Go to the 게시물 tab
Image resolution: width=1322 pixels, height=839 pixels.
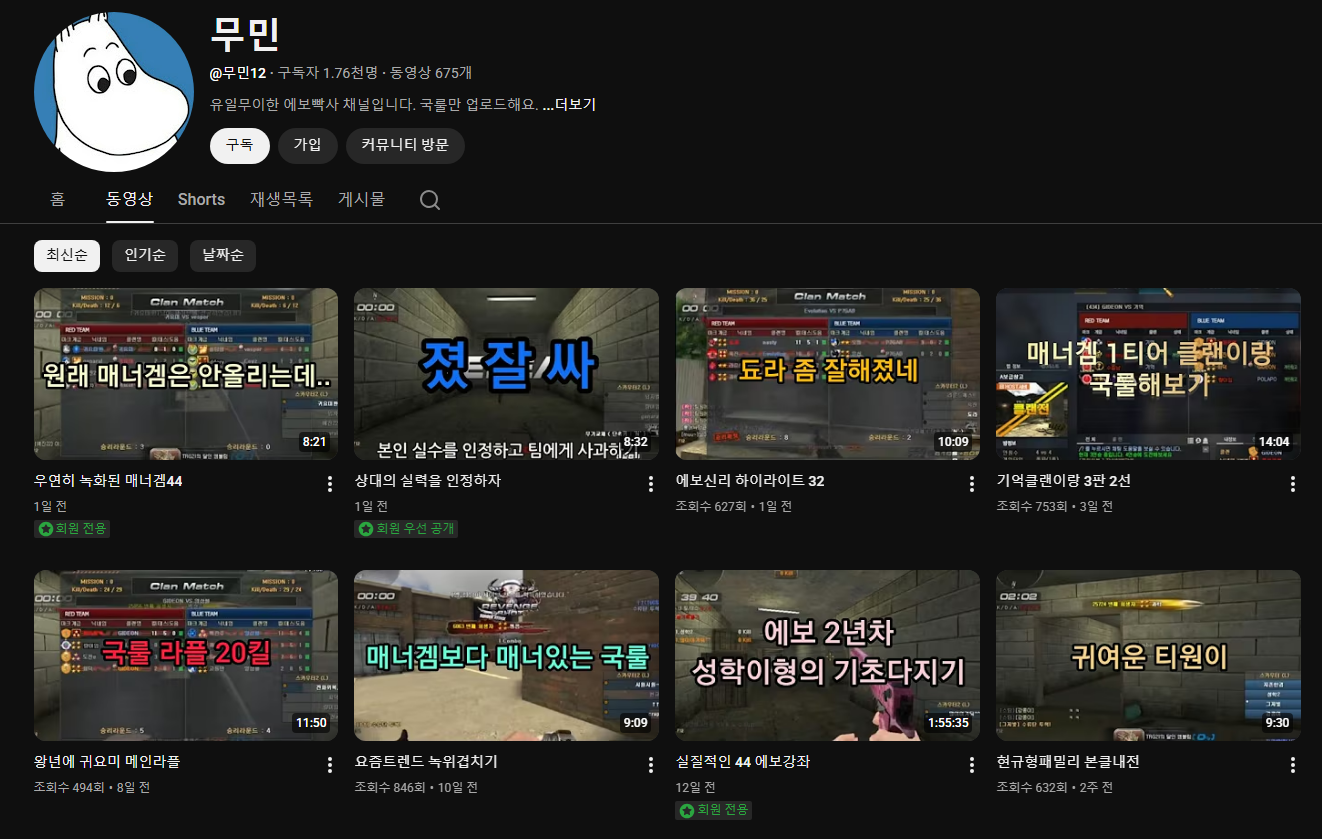(361, 199)
